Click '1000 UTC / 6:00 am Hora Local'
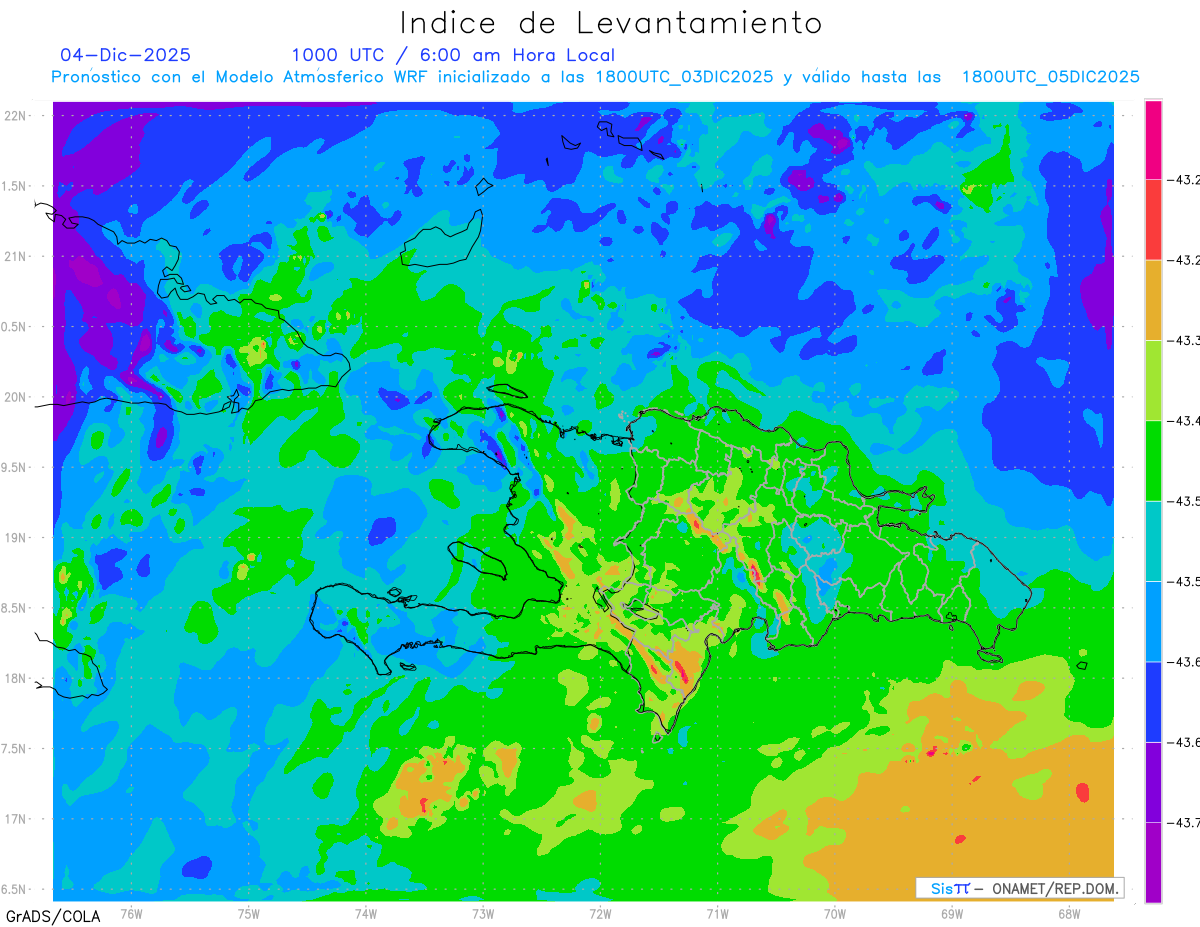 [453, 56]
